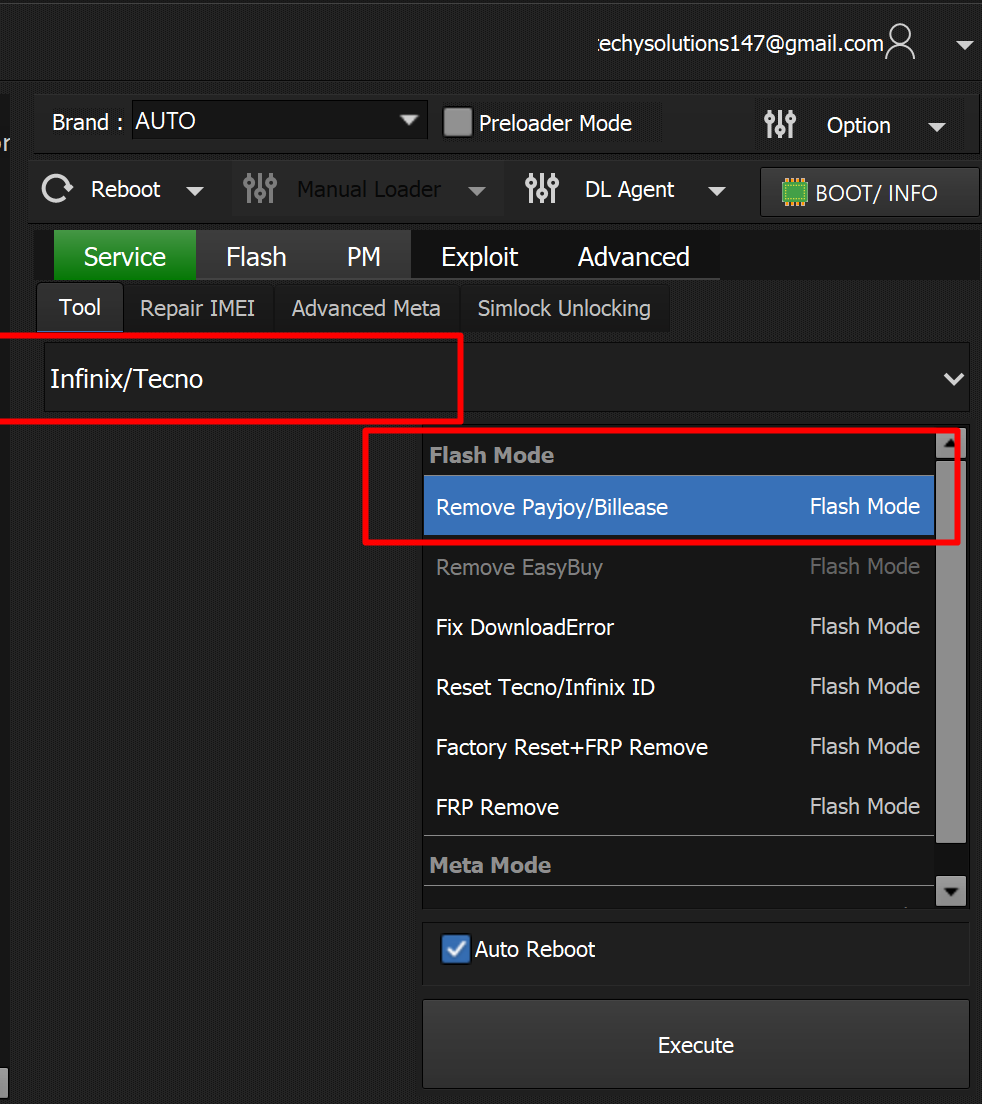Click the operation list scrollbar thumb
Screen dimensions: 982x1104
pos(950,651)
